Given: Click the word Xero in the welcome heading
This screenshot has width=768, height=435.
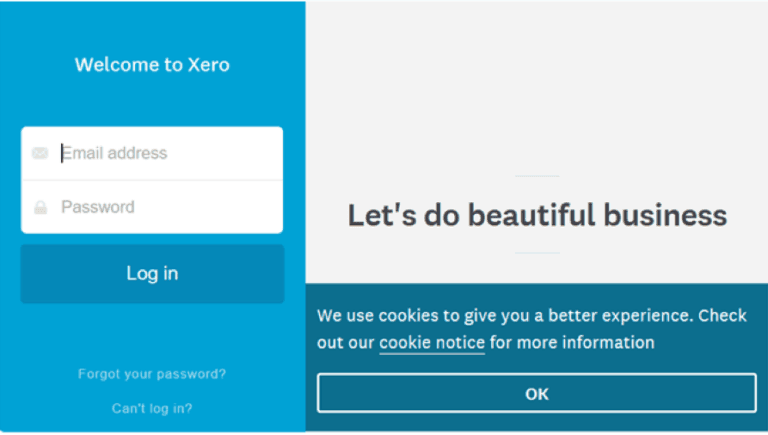Looking at the screenshot, I should [209, 65].
